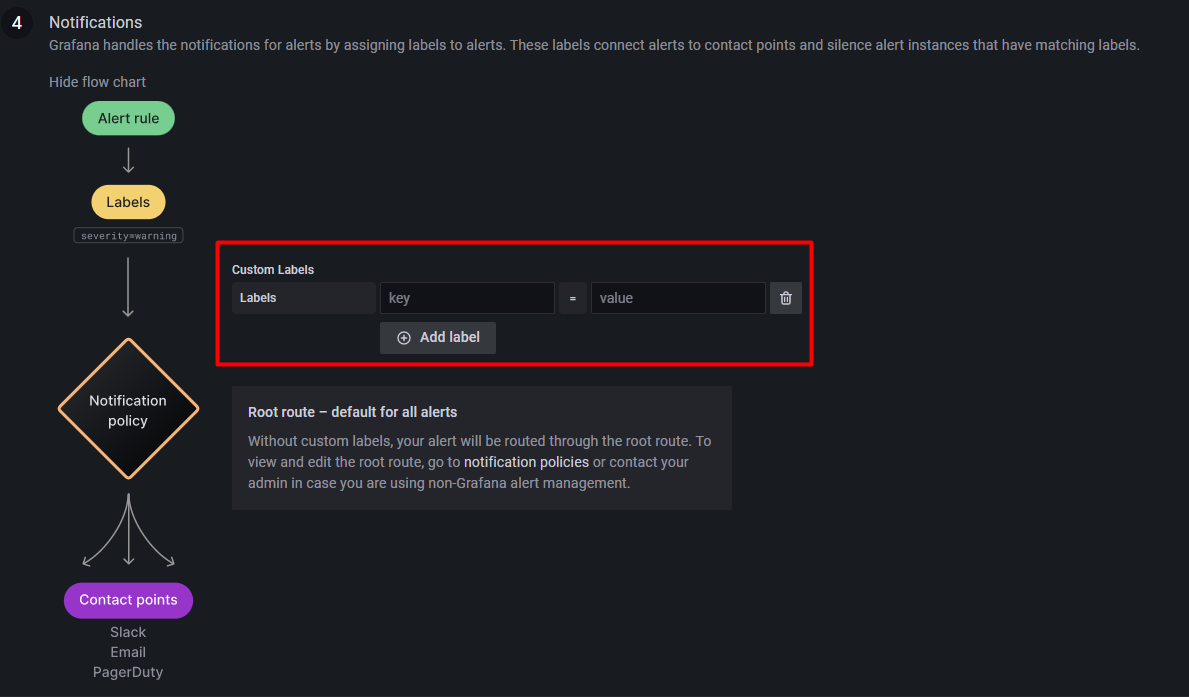
Task: Click into the label value field
Action: point(678,298)
